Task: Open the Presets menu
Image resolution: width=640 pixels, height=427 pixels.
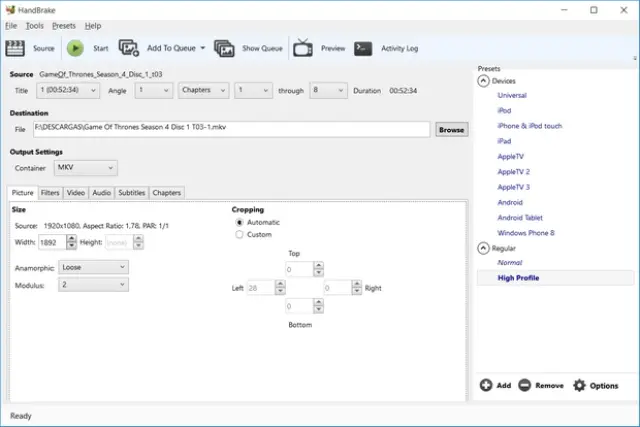Action: point(63,25)
